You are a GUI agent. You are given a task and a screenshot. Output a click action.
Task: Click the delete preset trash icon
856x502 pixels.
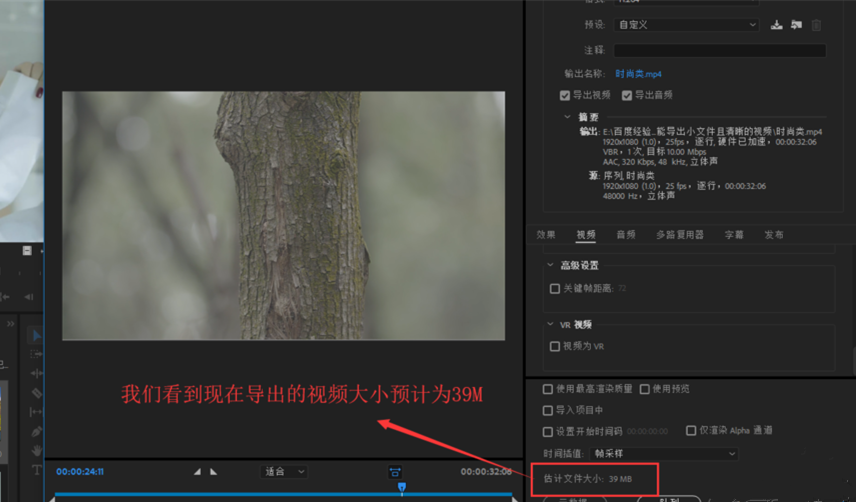[x=816, y=25]
